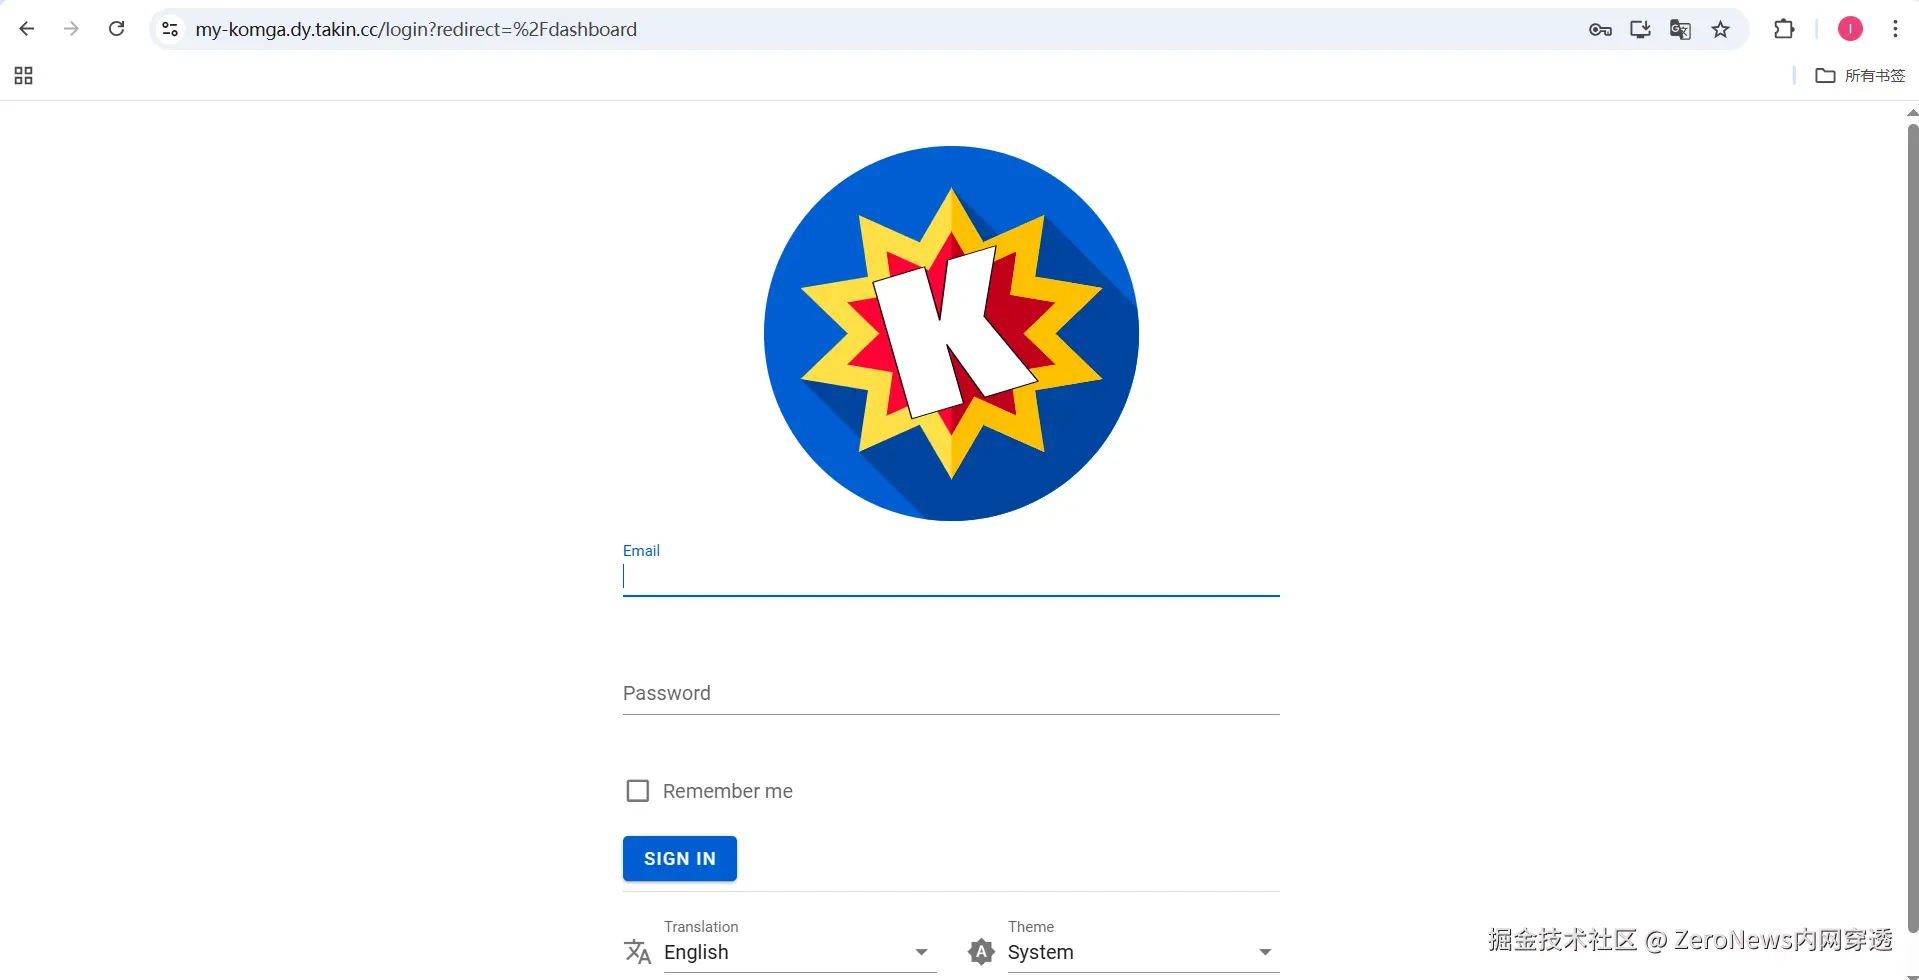Reload the Komga login page
The height and width of the screenshot is (980, 1919).
coord(116,29)
